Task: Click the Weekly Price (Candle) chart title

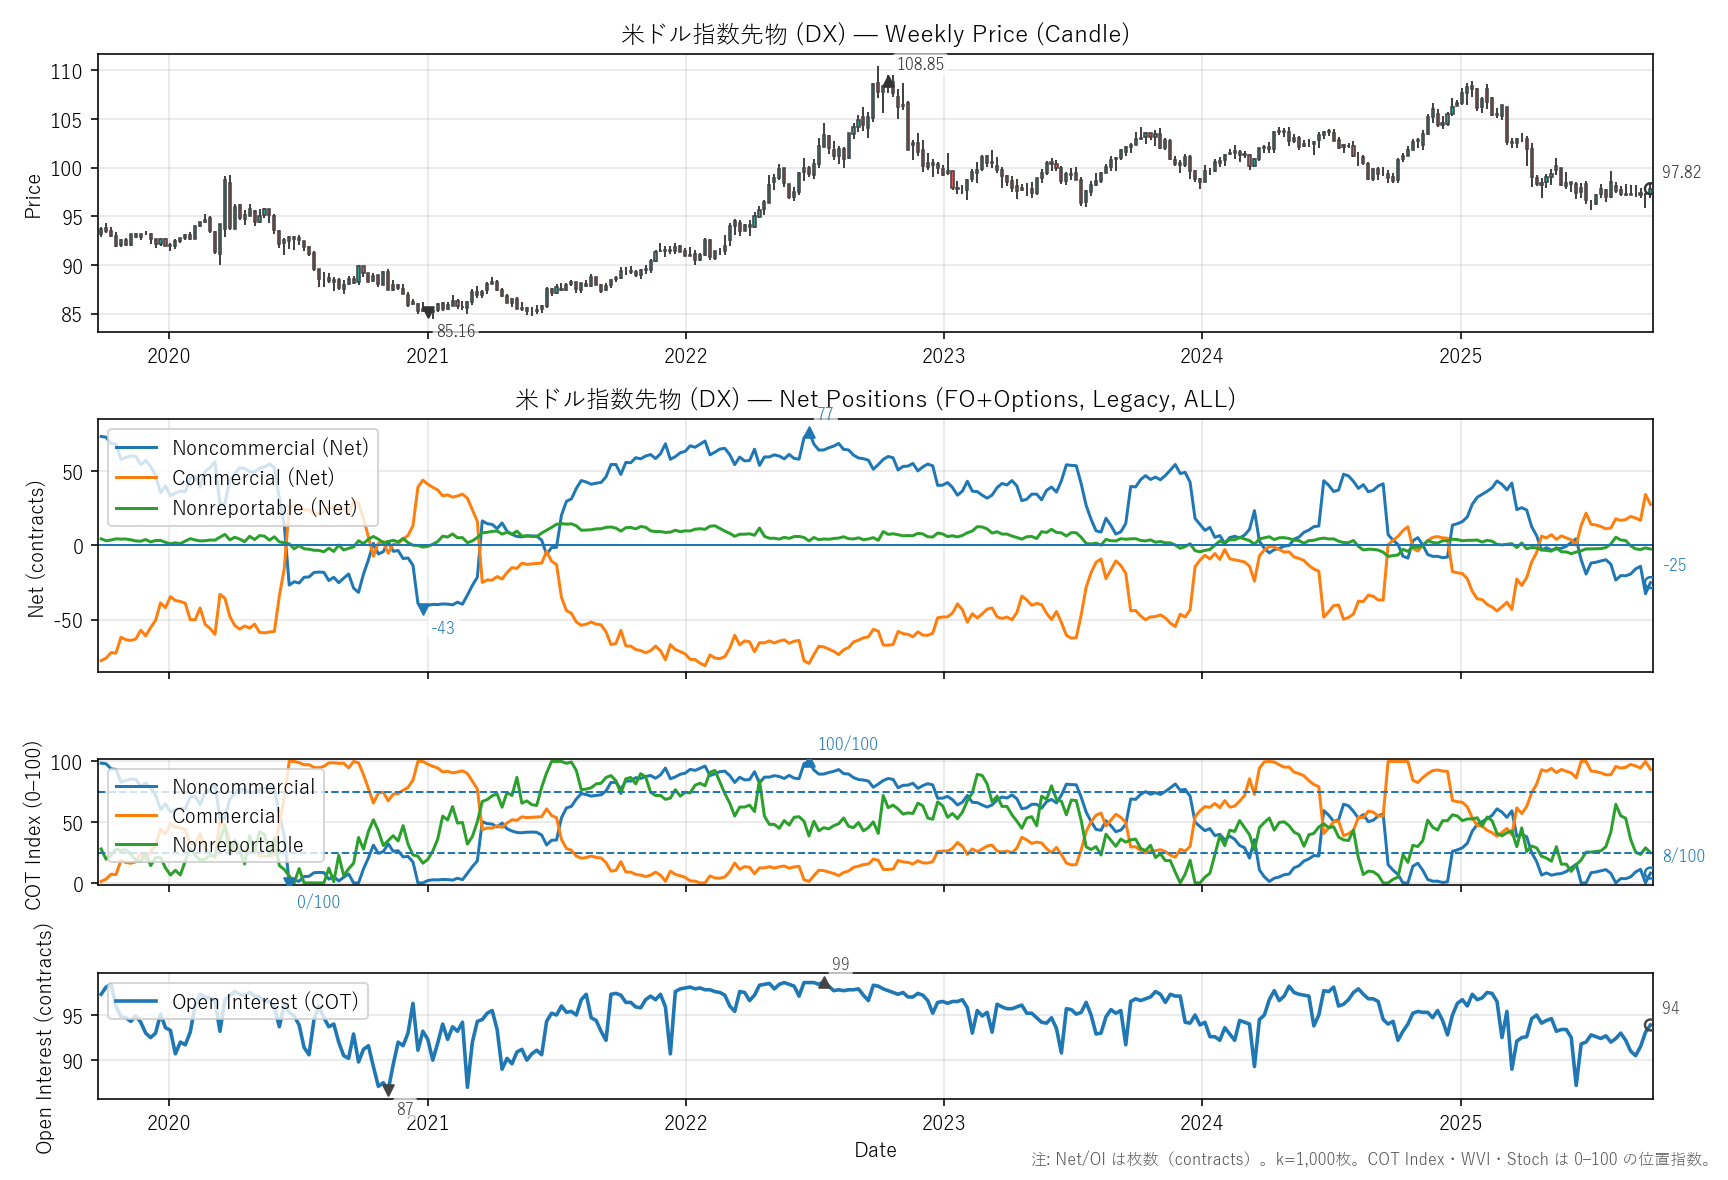Action: click(x=875, y=34)
